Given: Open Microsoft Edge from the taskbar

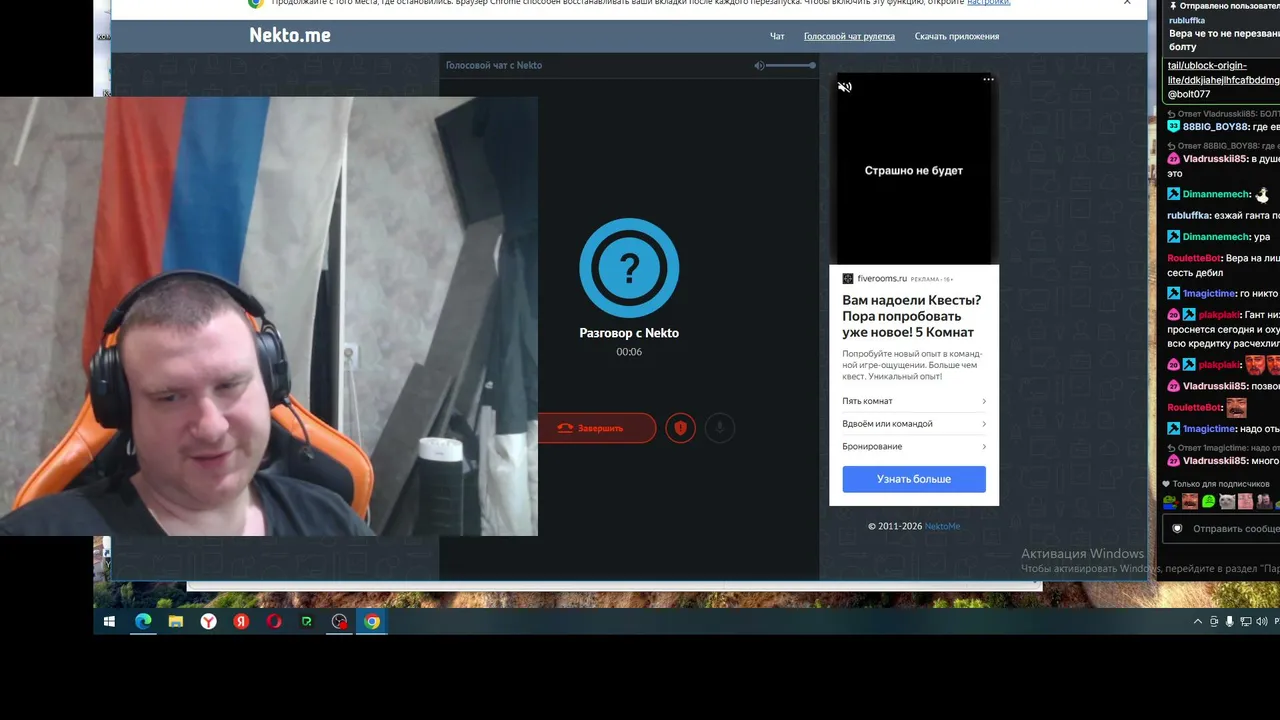Looking at the screenshot, I should [x=143, y=622].
